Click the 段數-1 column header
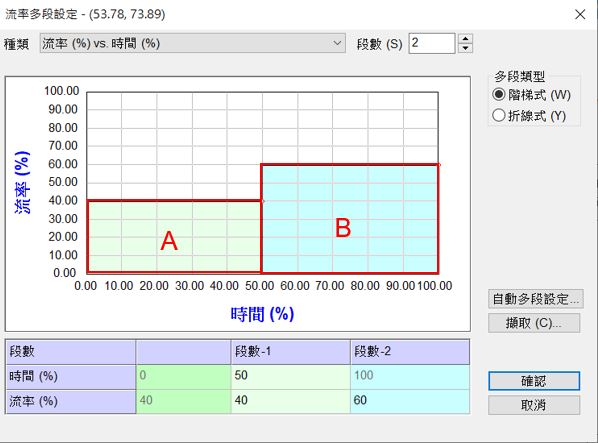The image size is (598, 443). (291, 352)
